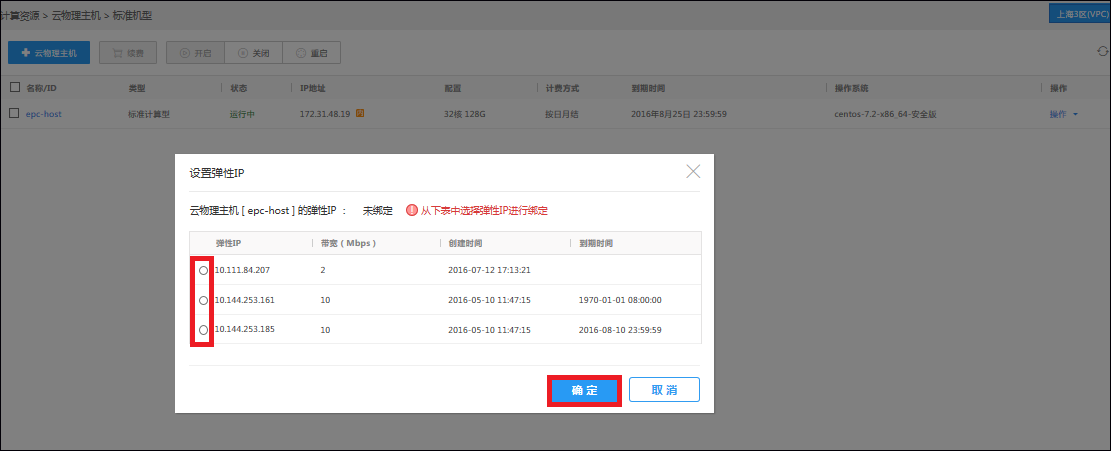Click the plus icon on 云物理主机 button
This screenshot has height=451, width=1111.
click(25, 52)
